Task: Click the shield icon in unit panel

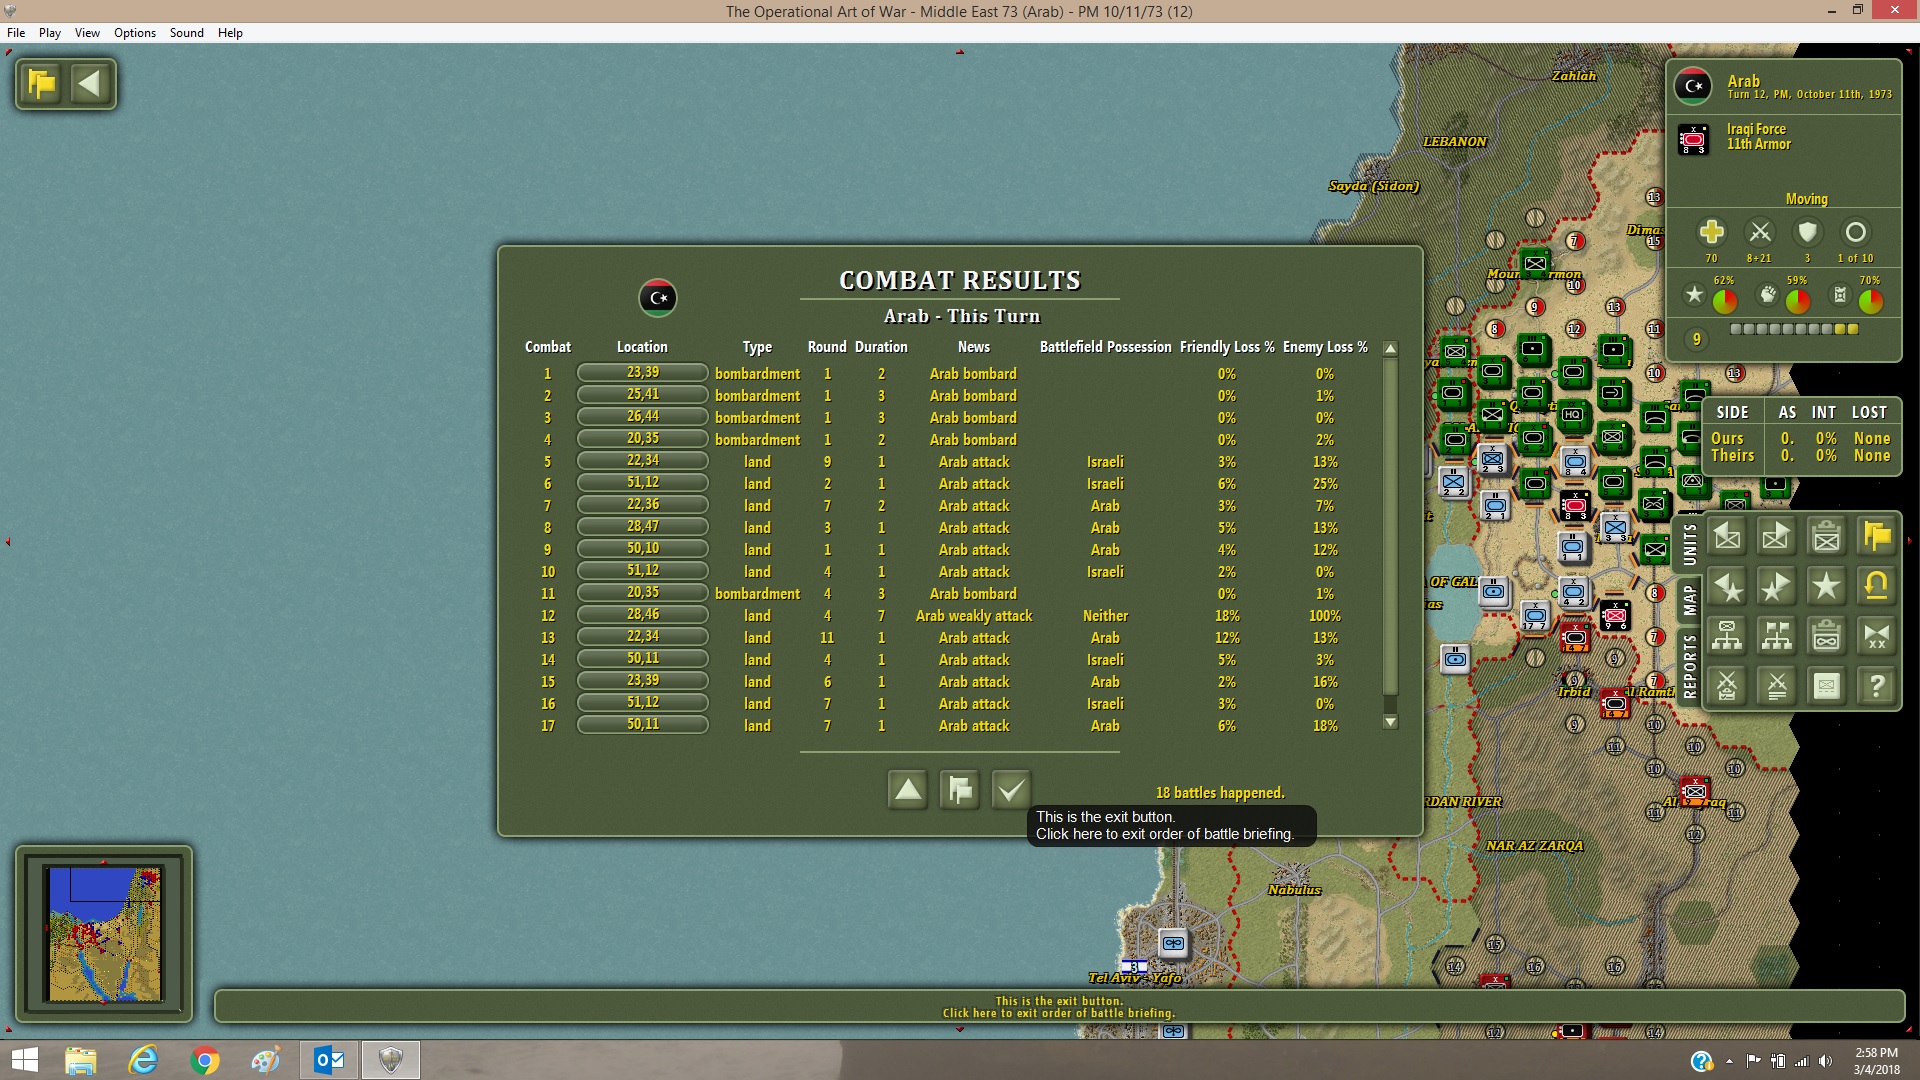Action: tap(1807, 232)
